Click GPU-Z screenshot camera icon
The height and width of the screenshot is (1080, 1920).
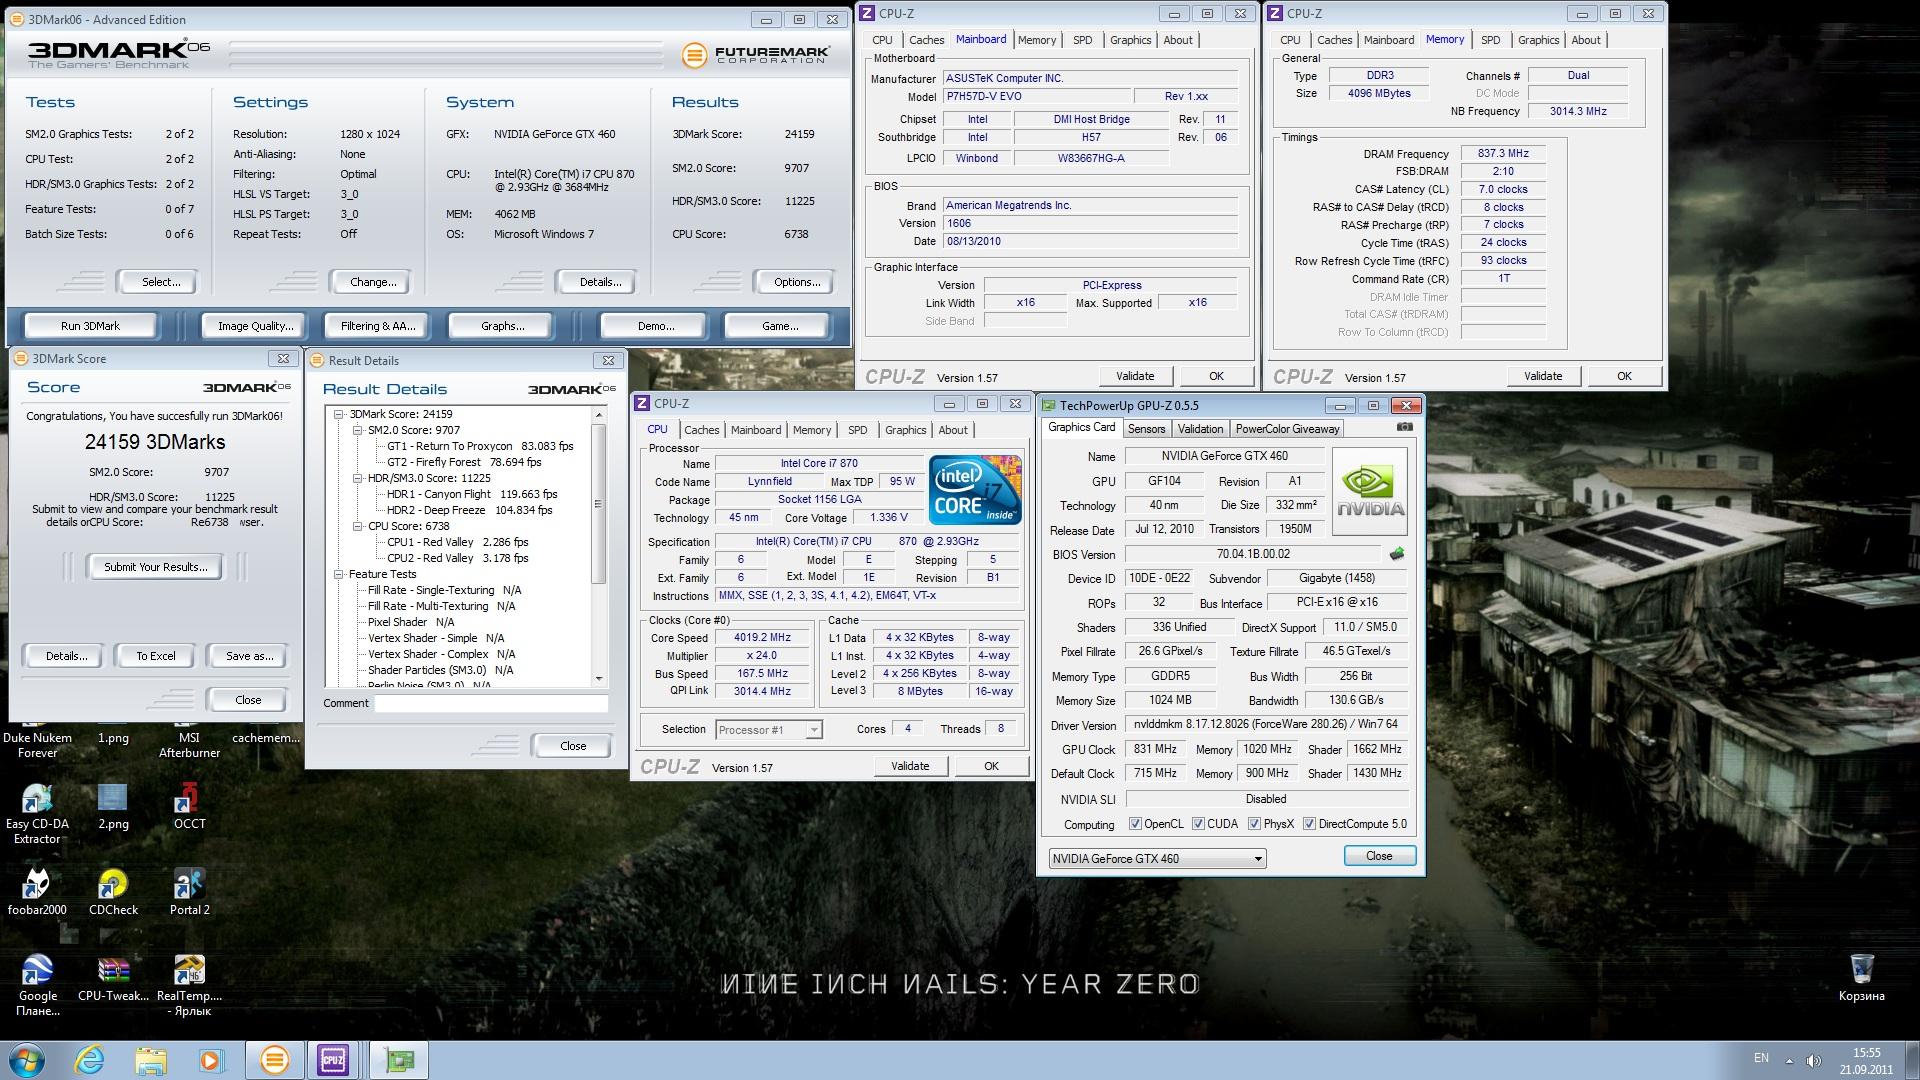coord(1404,427)
